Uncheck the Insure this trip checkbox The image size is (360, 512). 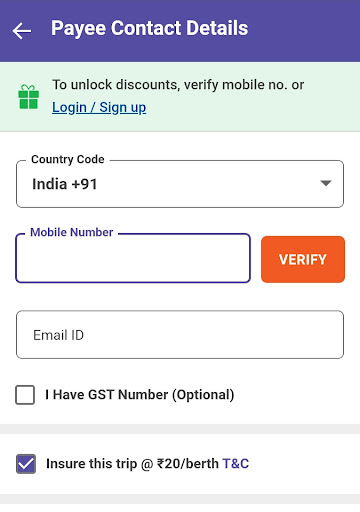[26, 464]
